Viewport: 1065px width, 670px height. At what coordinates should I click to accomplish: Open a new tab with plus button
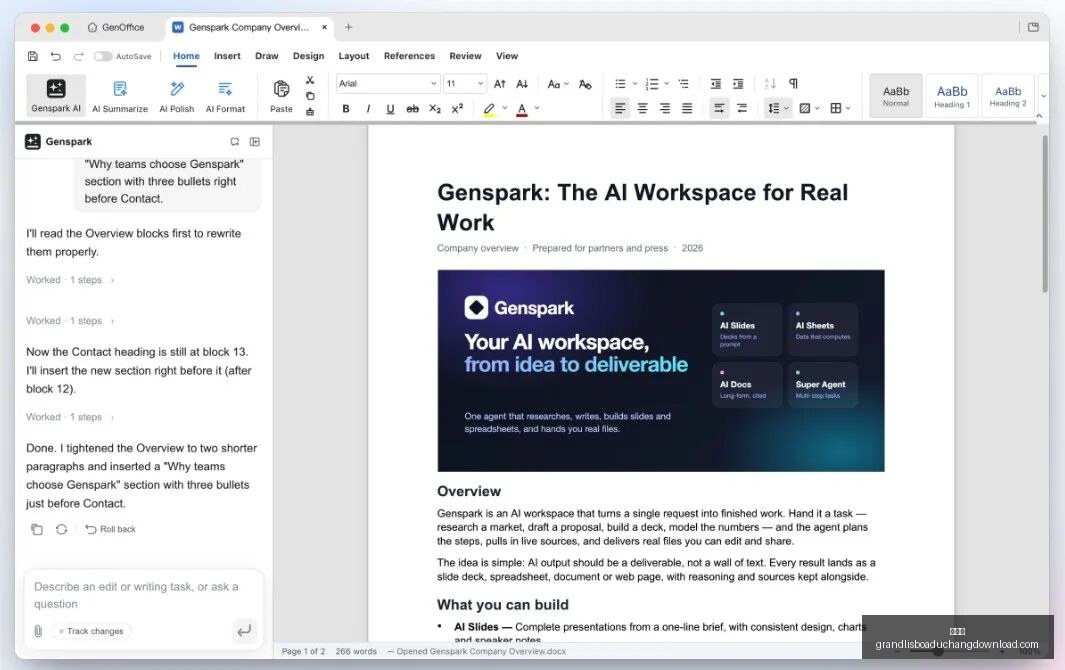[348, 27]
